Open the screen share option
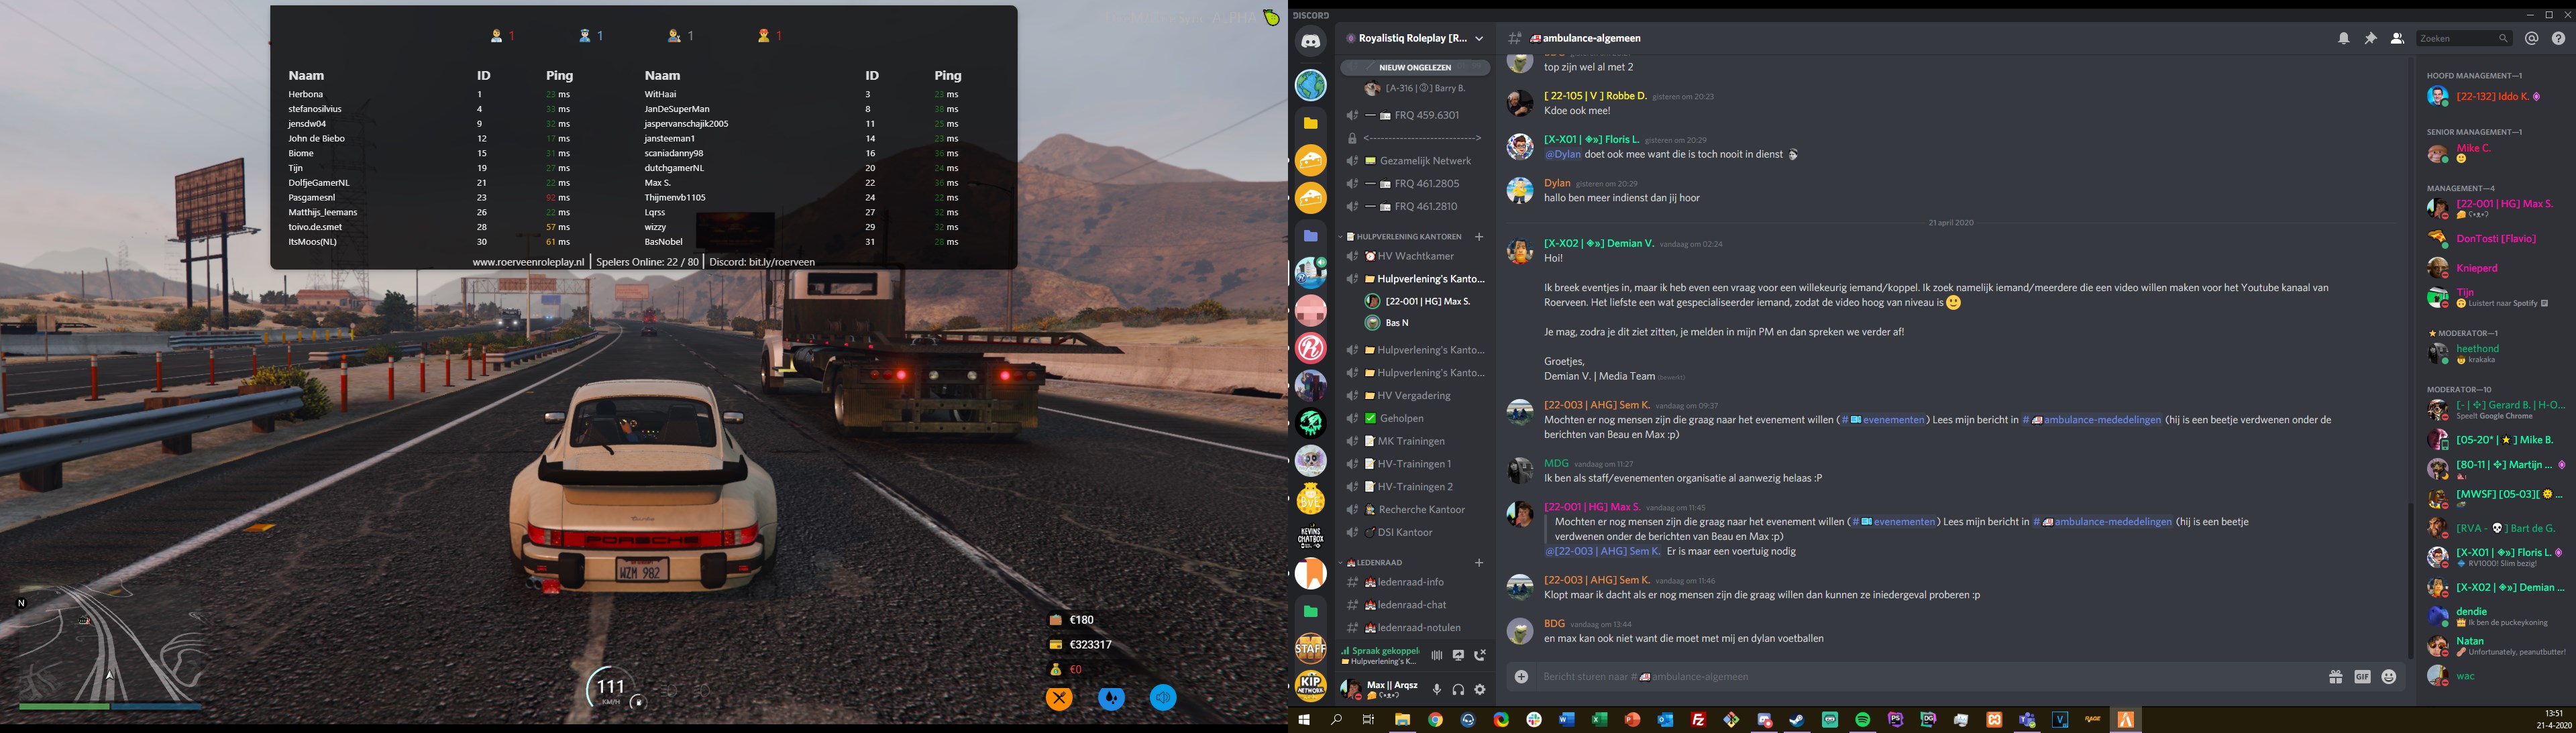 [1458, 656]
